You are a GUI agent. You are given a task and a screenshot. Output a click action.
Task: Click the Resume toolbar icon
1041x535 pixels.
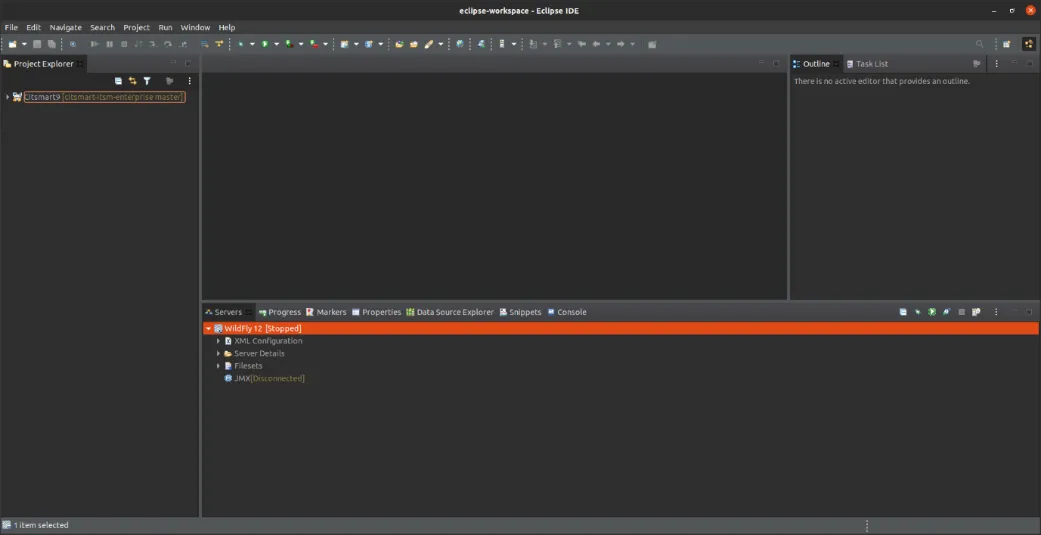point(94,44)
